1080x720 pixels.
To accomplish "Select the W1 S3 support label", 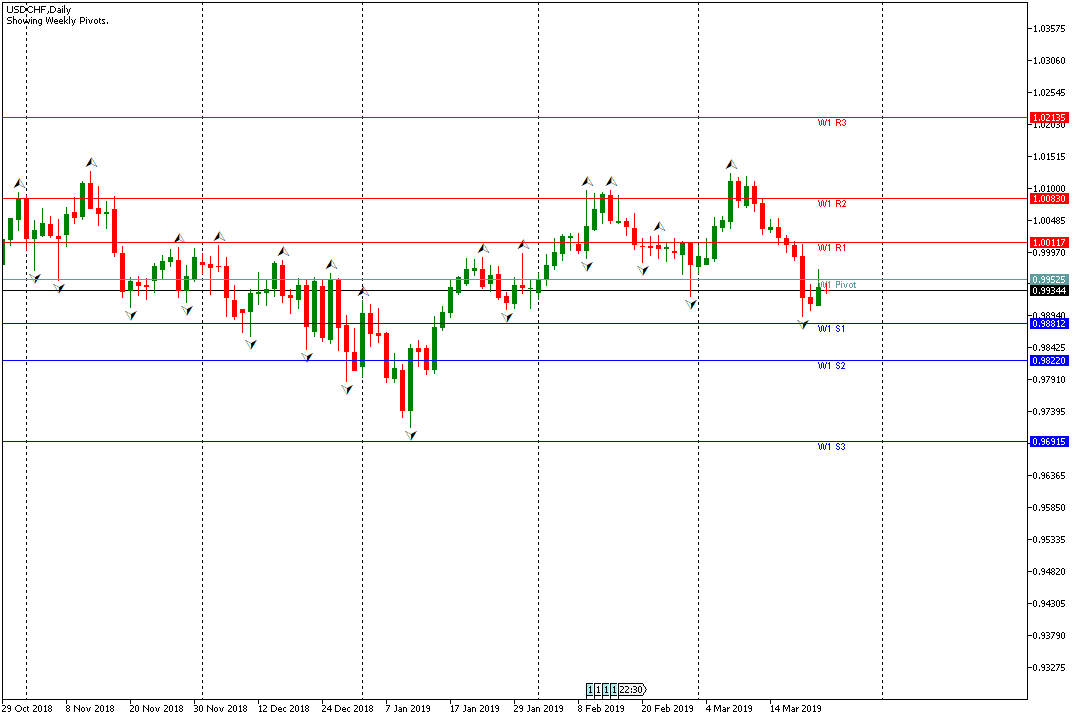I will coord(831,447).
